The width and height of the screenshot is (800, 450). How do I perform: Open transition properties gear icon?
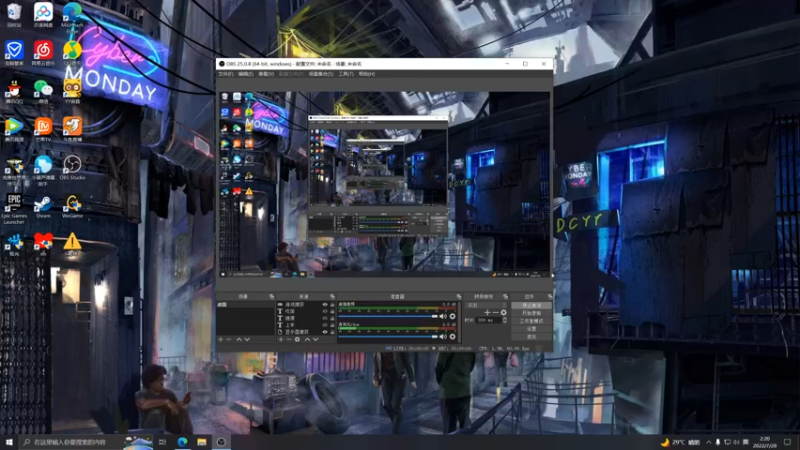[504, 312]
